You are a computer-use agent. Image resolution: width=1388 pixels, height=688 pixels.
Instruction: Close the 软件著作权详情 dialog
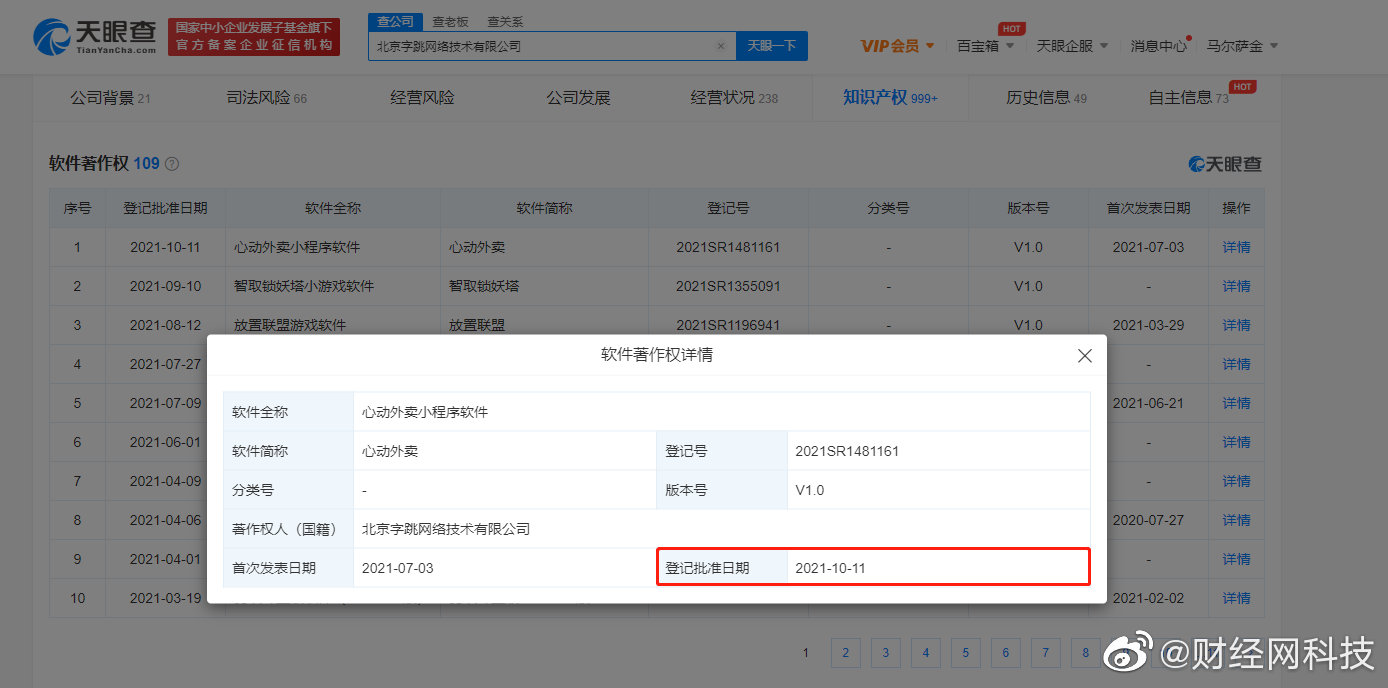(1085, 356)
